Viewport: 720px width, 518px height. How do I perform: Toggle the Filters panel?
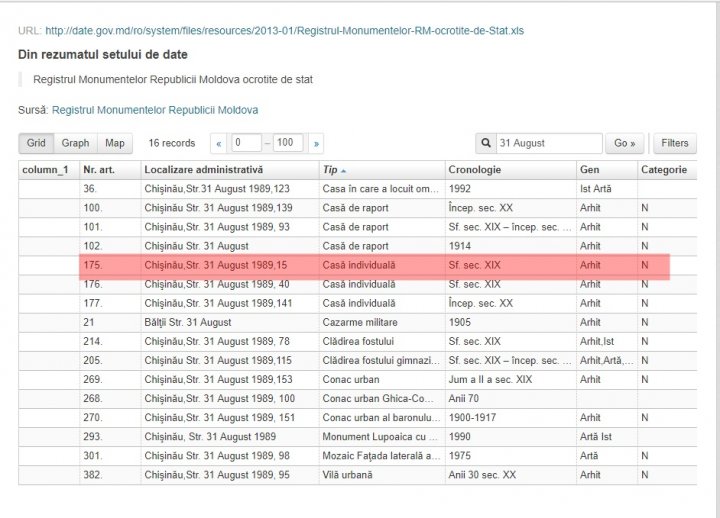674,143
